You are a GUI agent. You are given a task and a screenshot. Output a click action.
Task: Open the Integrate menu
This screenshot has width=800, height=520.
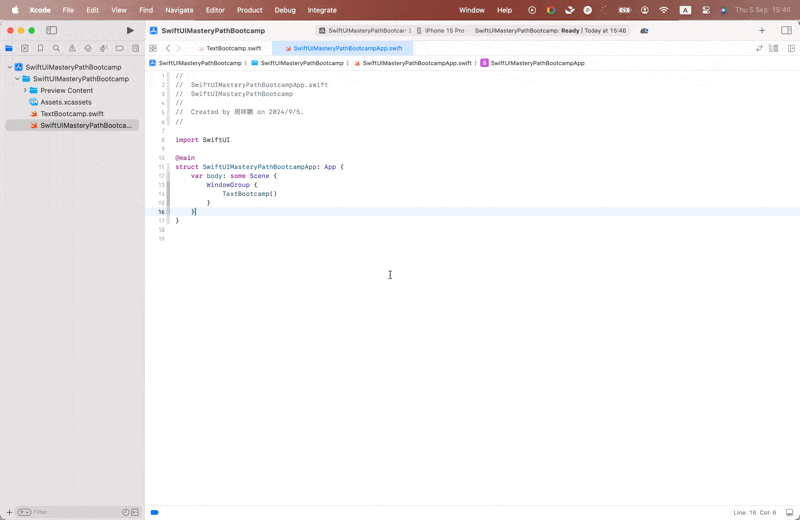coord(322,10)
